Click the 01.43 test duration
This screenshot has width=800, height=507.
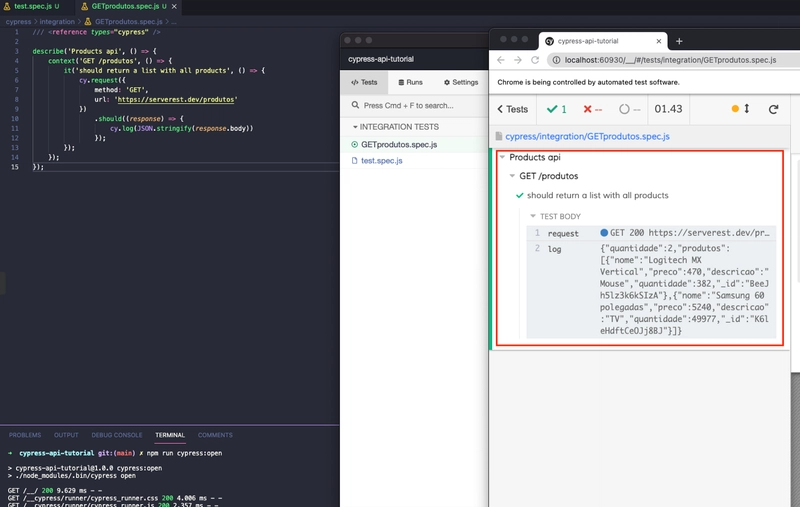coord(668,109)
